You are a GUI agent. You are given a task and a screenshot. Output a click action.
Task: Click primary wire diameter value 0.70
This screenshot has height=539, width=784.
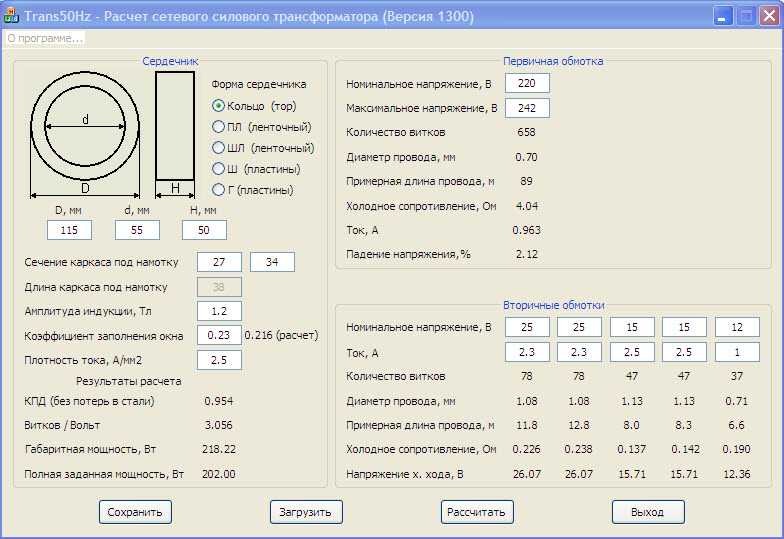coord(526,157)
